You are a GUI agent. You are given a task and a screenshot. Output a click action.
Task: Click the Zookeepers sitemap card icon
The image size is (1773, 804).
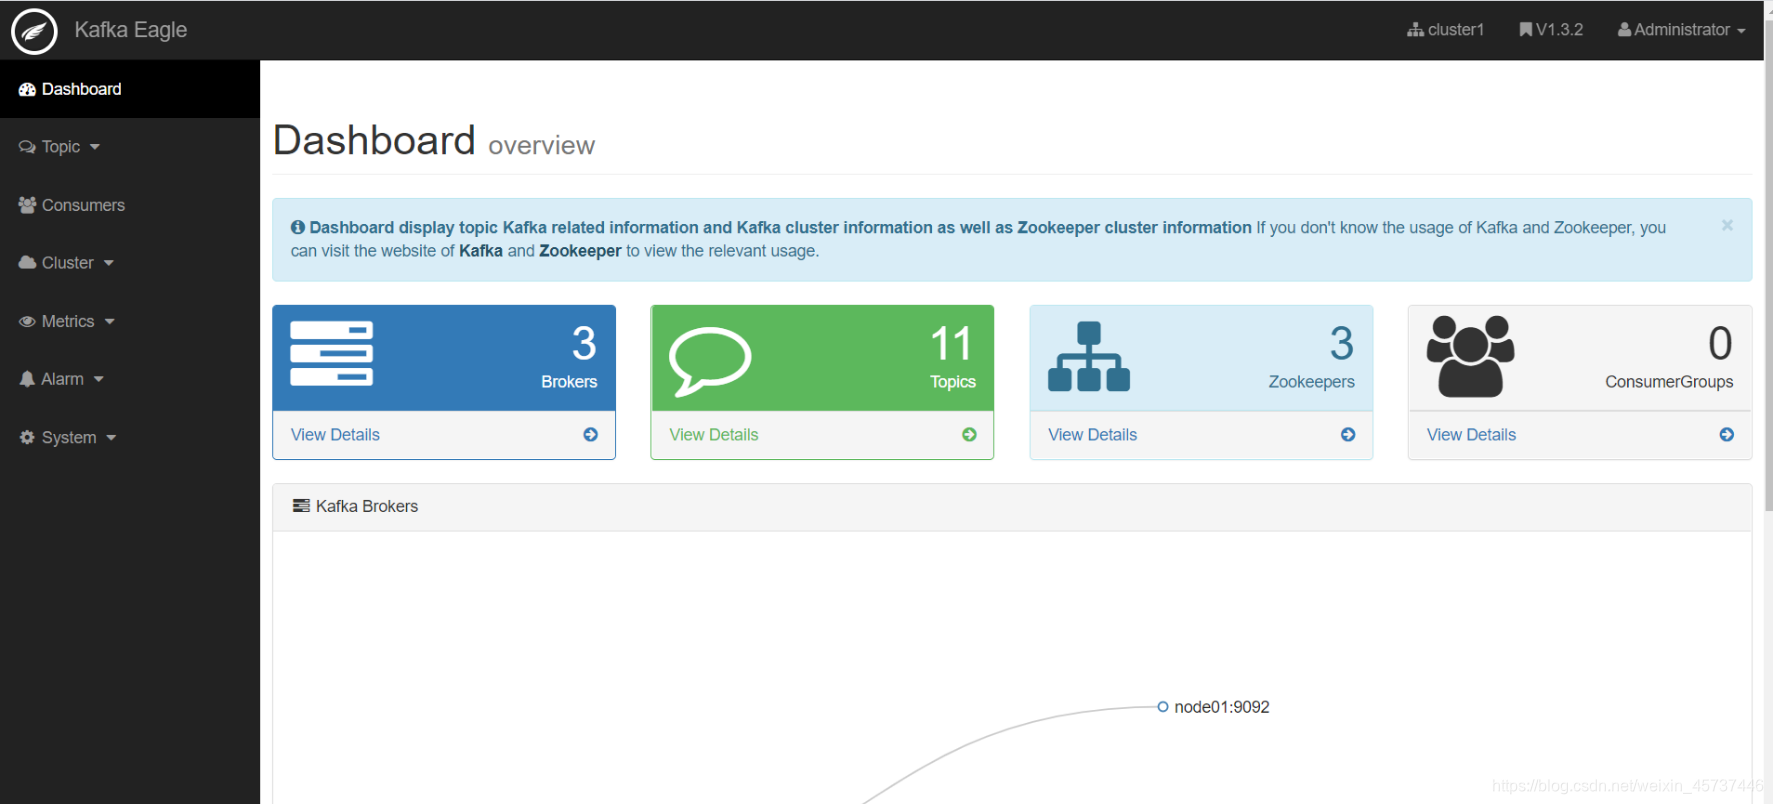pyautogui.click(x=1089, y=356)
